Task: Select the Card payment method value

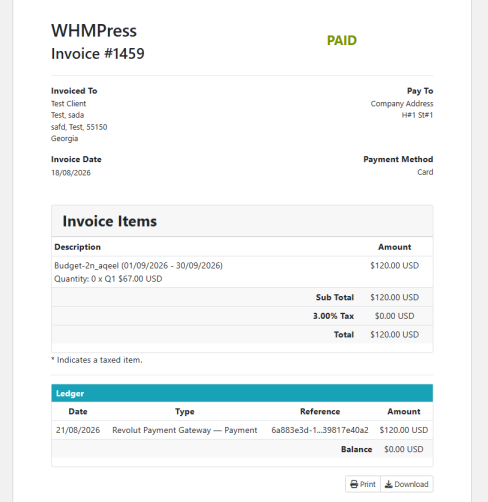Action: 425,172
